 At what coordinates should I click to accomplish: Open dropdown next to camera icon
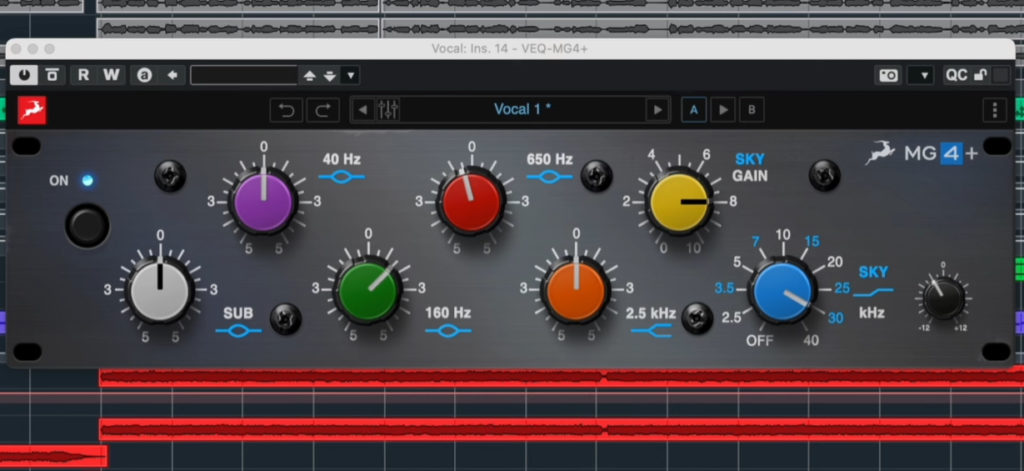coord(922,75)
